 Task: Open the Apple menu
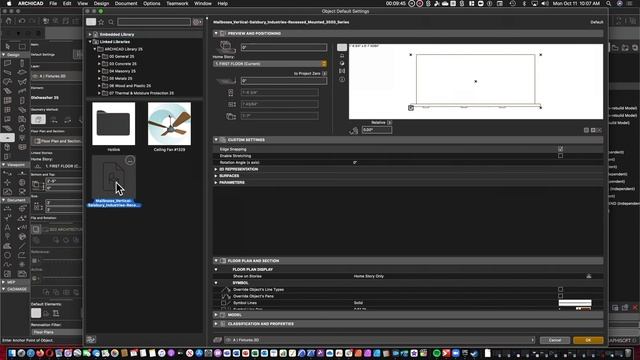point(9,3)
